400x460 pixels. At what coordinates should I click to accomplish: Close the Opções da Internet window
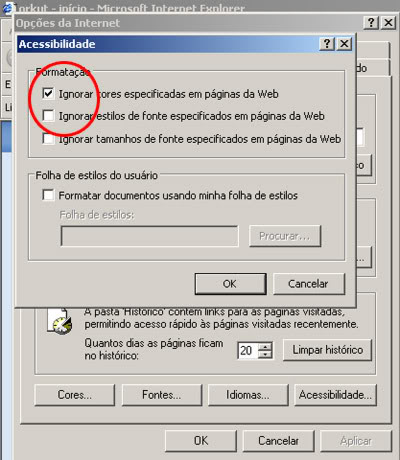point(388,23)
